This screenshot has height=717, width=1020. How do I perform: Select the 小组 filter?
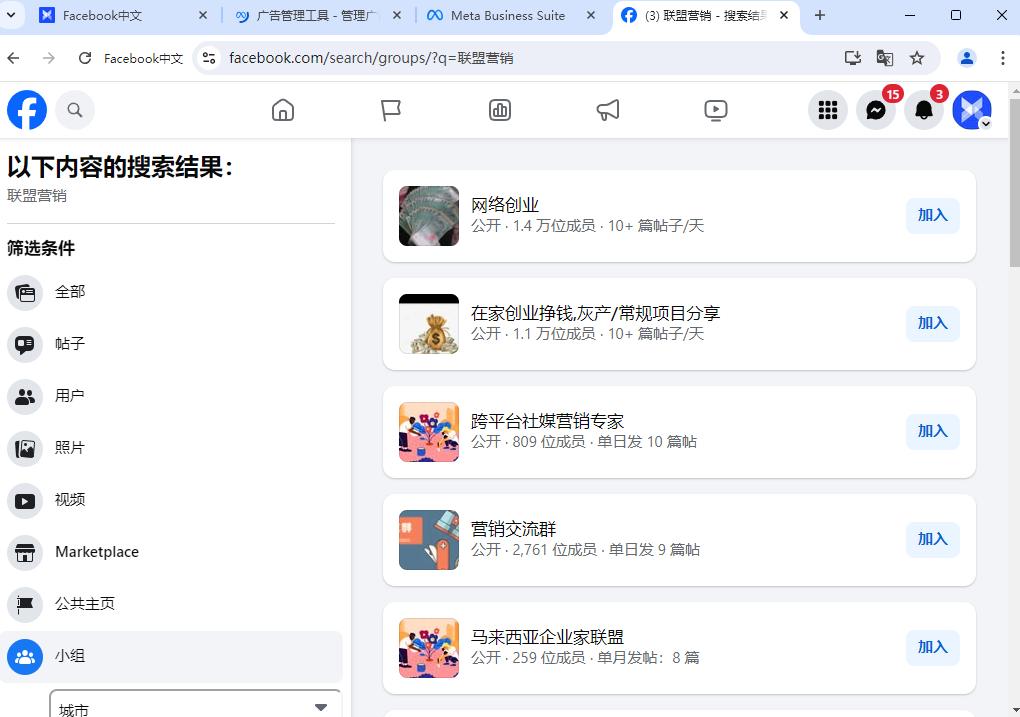171,656
